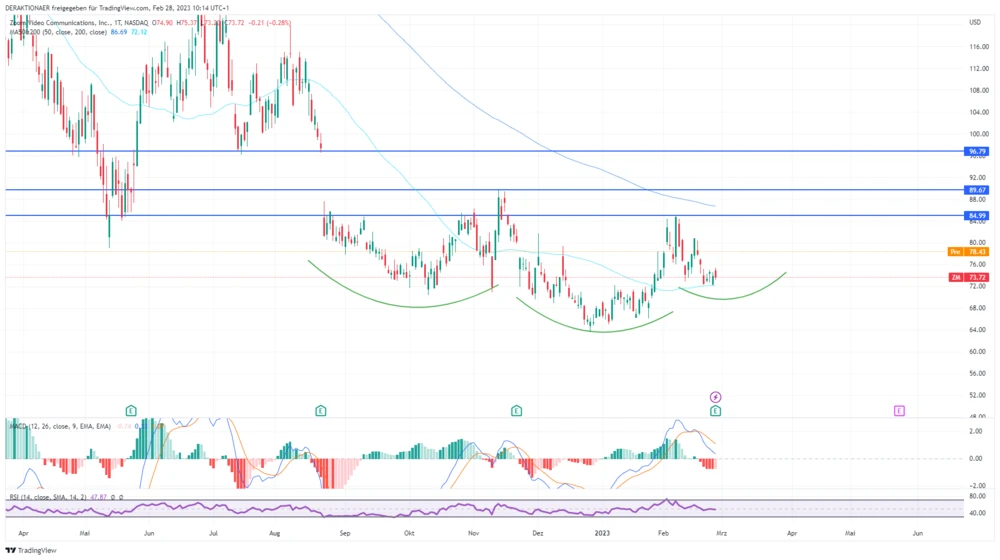The height and width of the screenshot is (560, 1000).
Task: Click the purple upcoming earnings marker
Action: tap(899, 411)
